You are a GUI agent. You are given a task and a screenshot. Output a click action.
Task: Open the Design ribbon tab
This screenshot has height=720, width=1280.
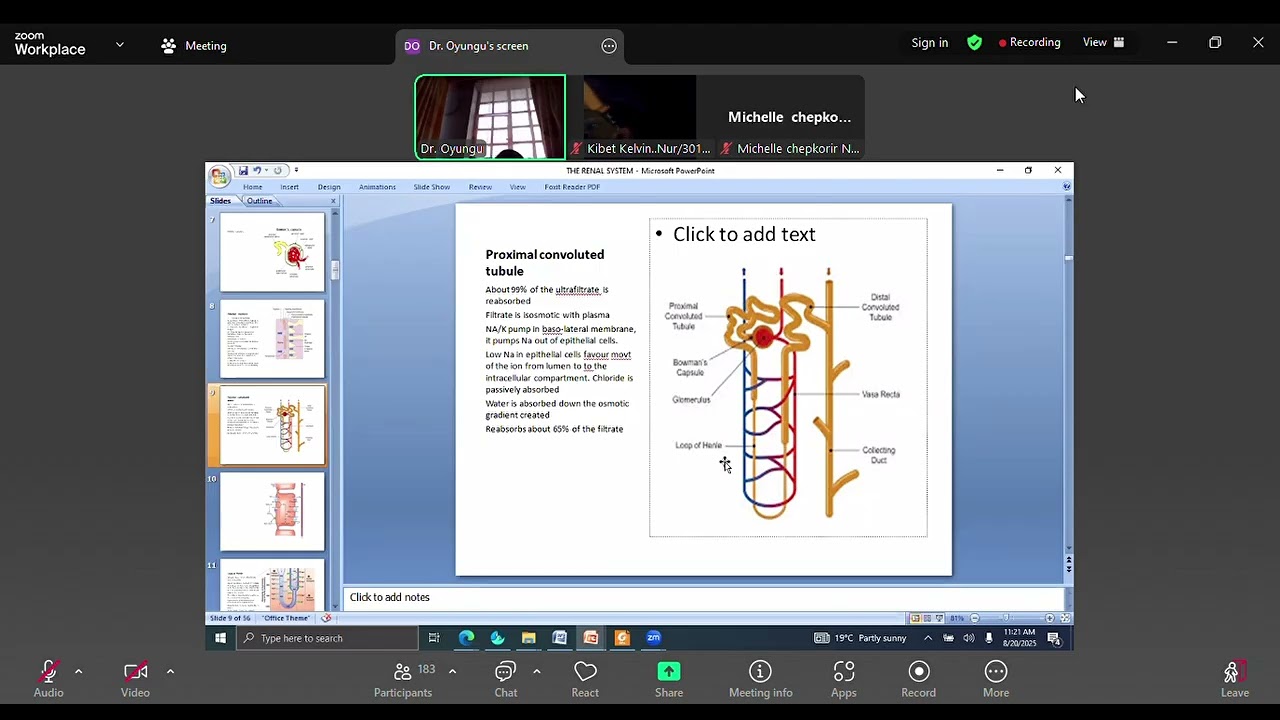[x=329, y=187]
